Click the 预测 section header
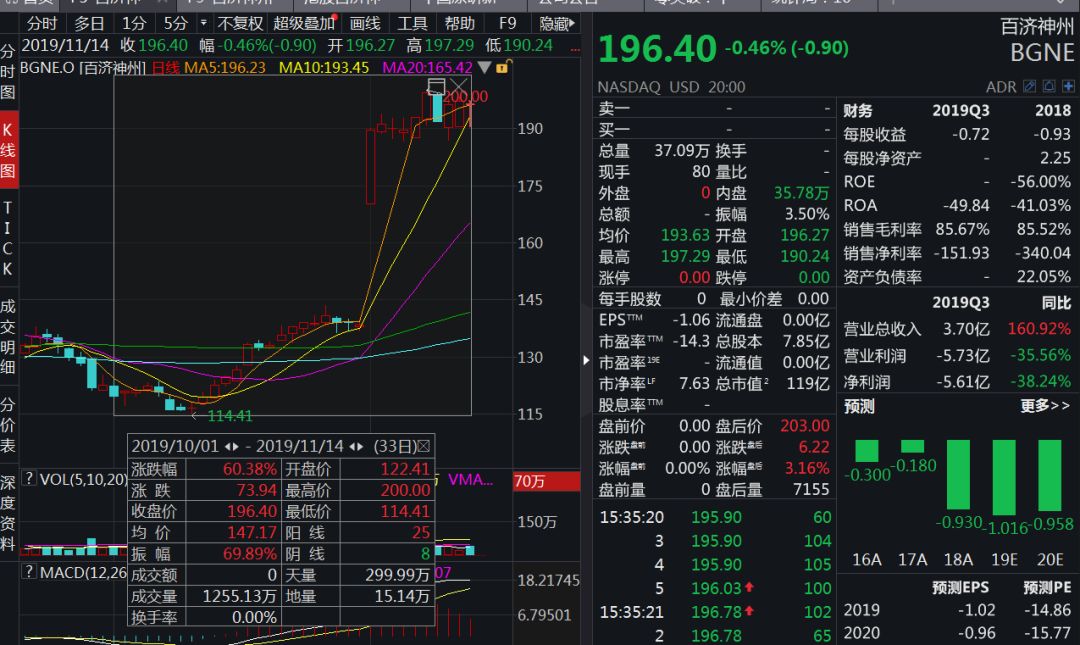Viewport: 1080px width, 645px height. click(x=859, y=407)
